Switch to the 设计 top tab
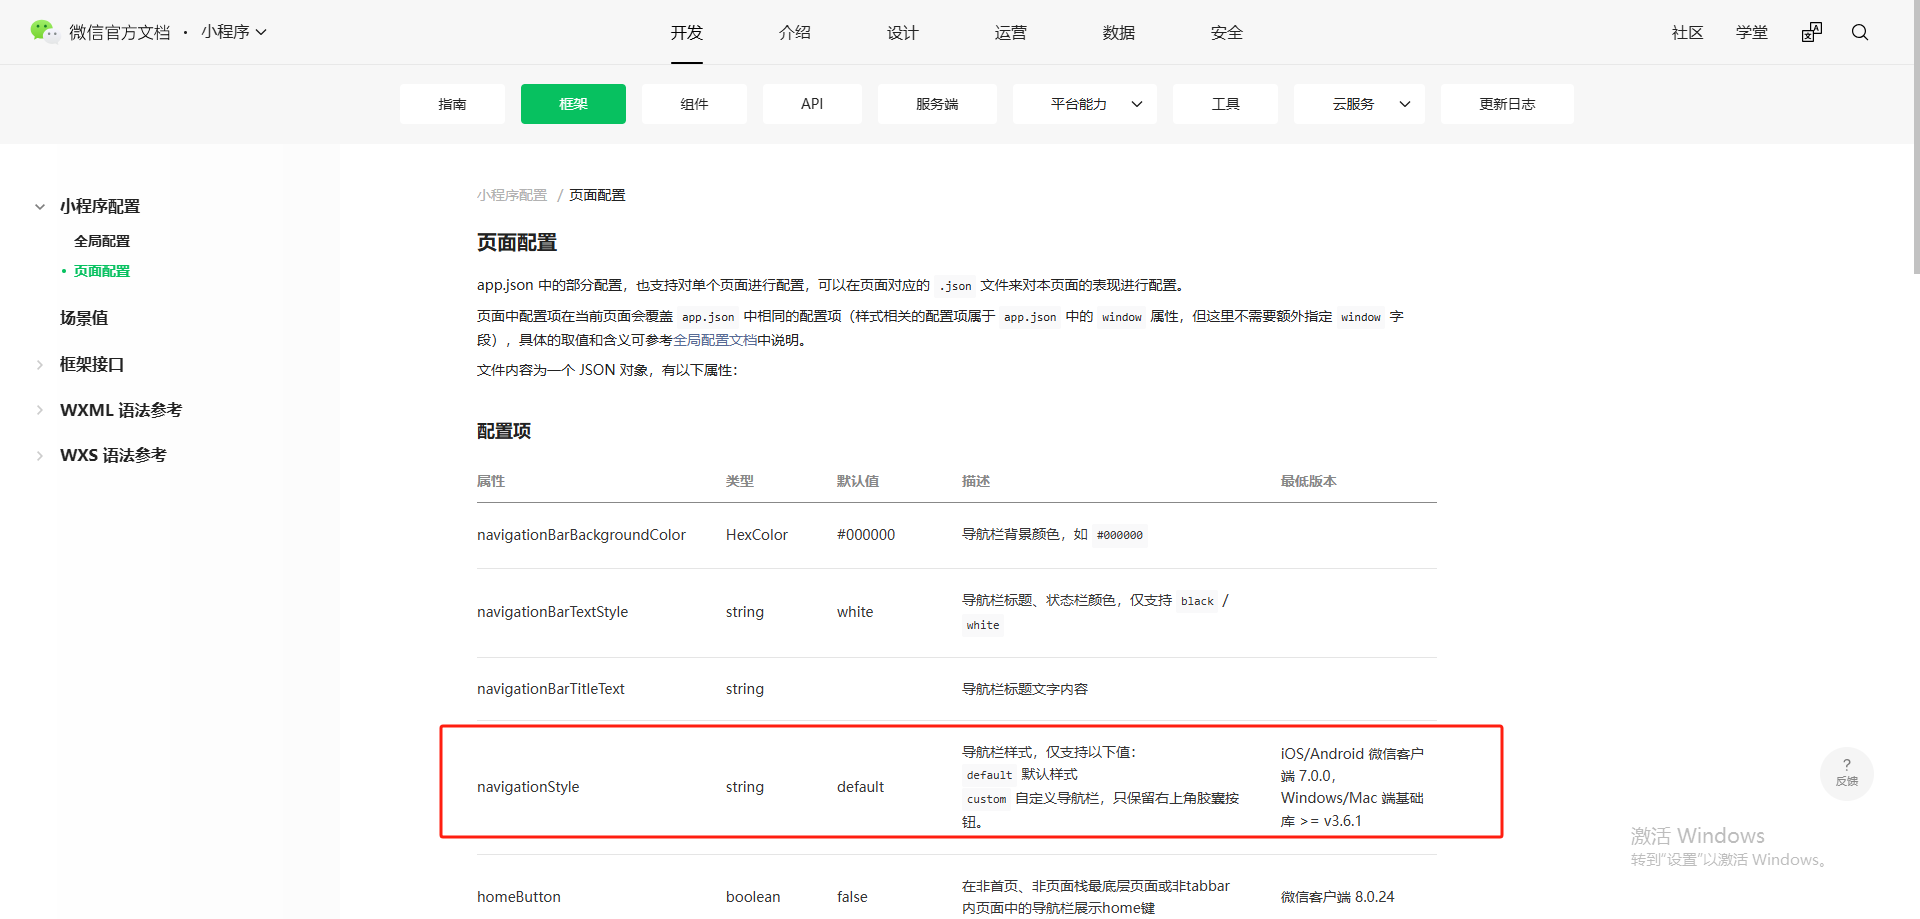The image size is (1920, 919). click(903, 33)
